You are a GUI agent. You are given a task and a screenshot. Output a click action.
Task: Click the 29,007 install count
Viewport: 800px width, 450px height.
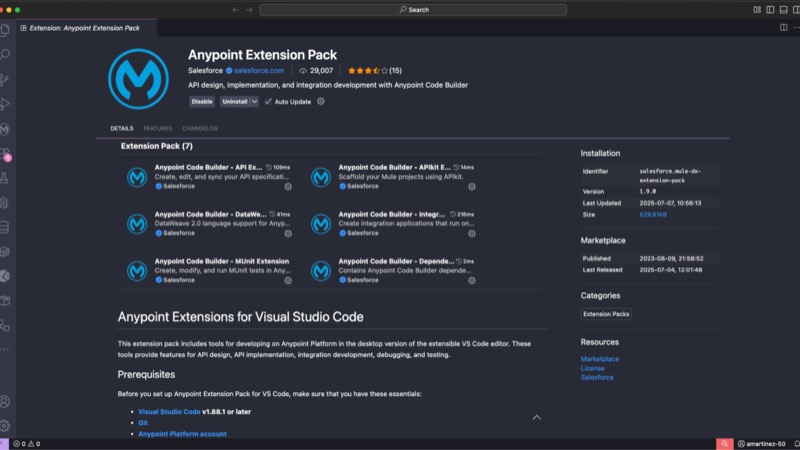coord(316,70)
